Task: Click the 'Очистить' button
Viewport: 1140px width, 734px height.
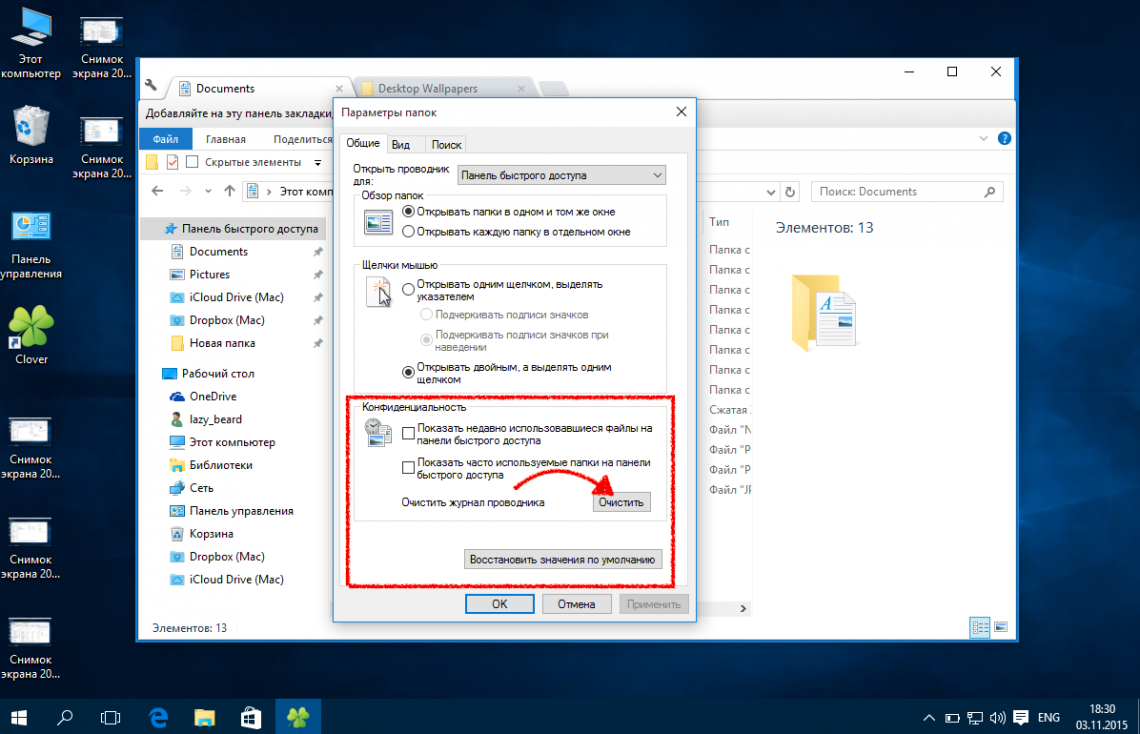Action: pyautogui.click(x=621, y=502)
